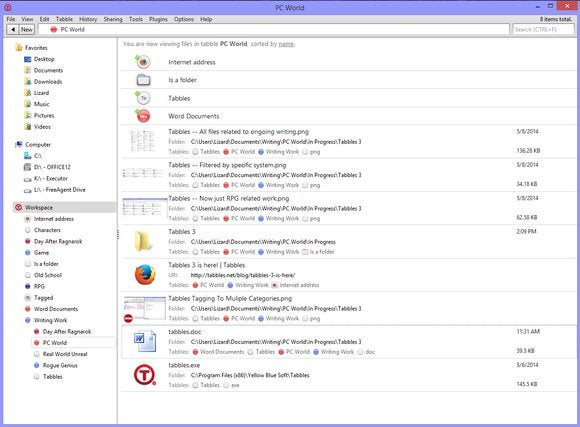This screenshot has height=427, width=580.
Task: Click Rogue Genius blue tabble icon
Action: coord(36,365)
